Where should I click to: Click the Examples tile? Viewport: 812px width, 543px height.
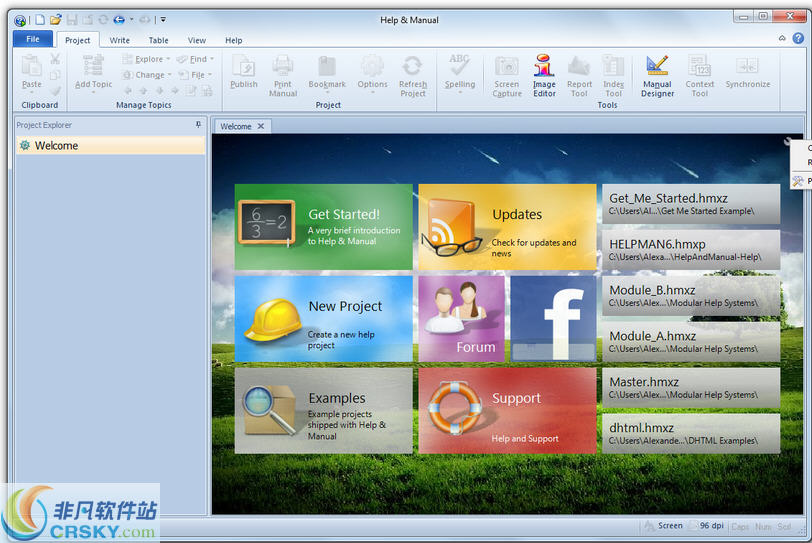point(324,410)
